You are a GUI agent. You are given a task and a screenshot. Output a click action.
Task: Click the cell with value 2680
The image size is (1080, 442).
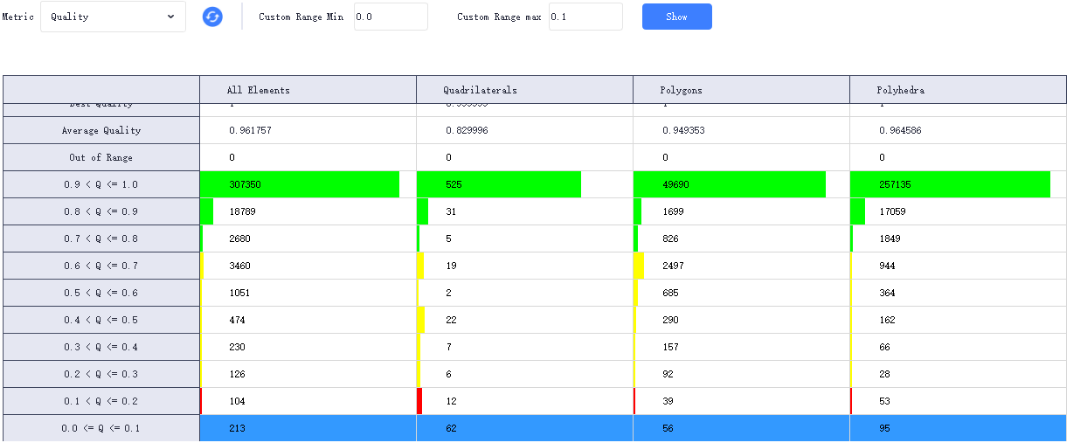point(308,238)
